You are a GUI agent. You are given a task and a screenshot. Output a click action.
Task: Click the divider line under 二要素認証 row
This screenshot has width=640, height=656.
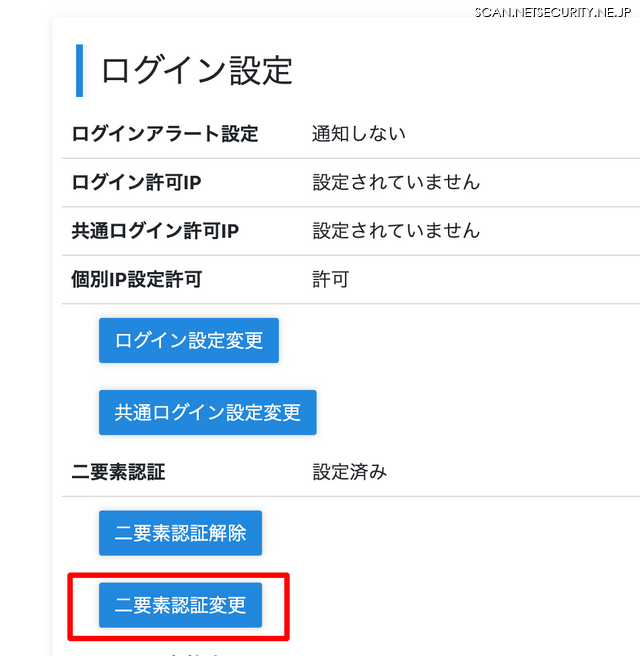(350, 496)
